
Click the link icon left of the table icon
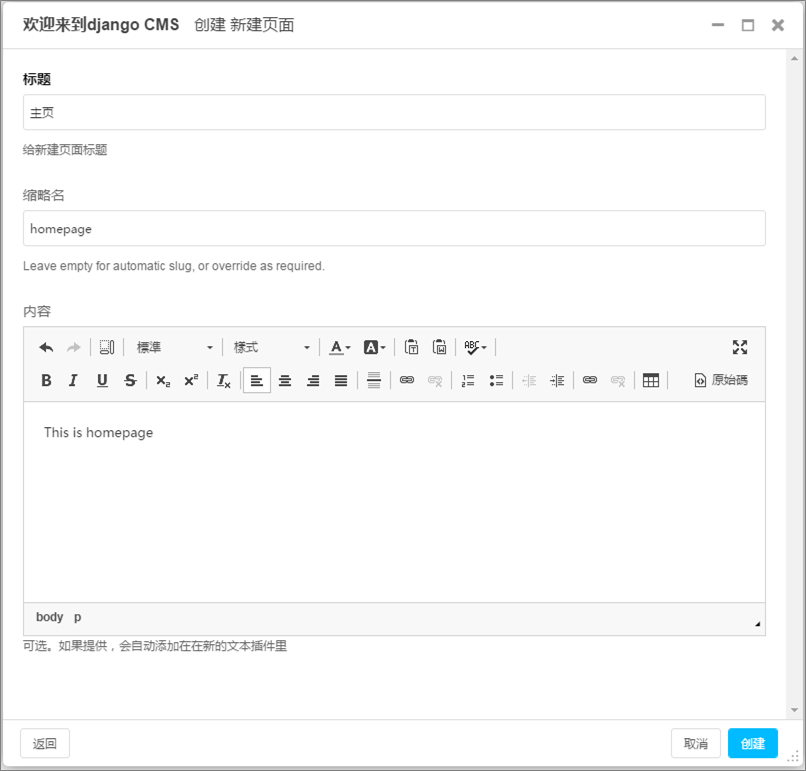click(590, 380)
